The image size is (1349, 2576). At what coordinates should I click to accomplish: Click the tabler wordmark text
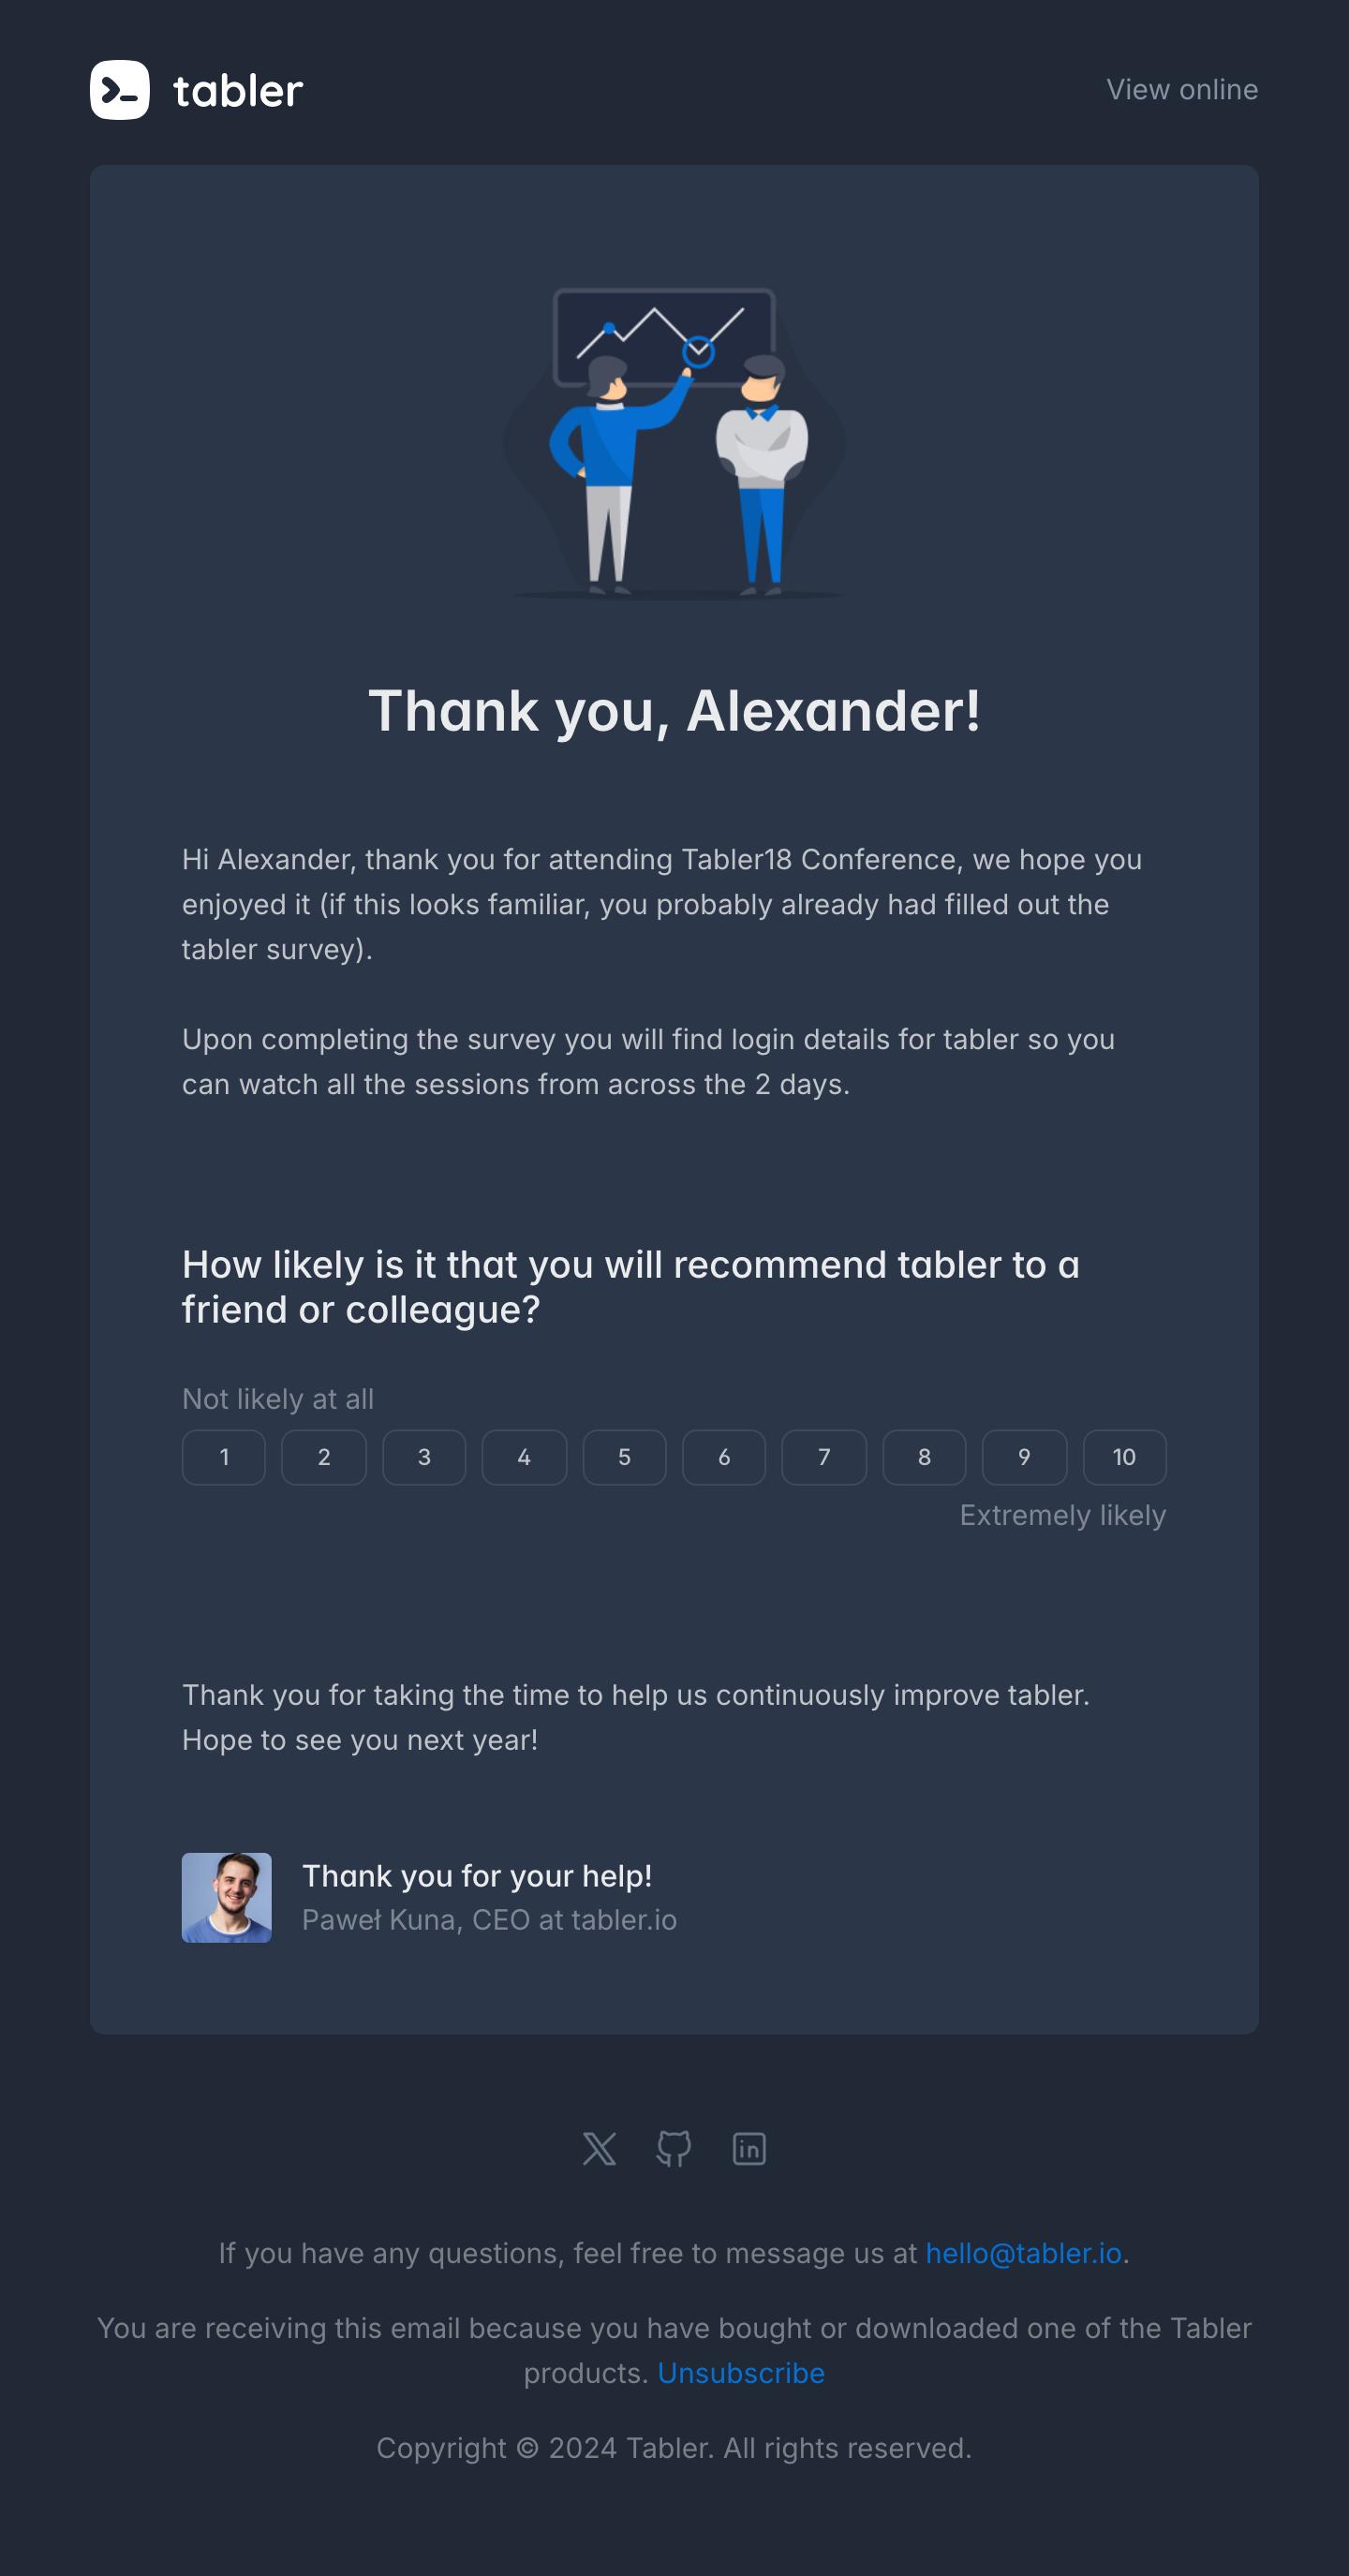point(238,91)
